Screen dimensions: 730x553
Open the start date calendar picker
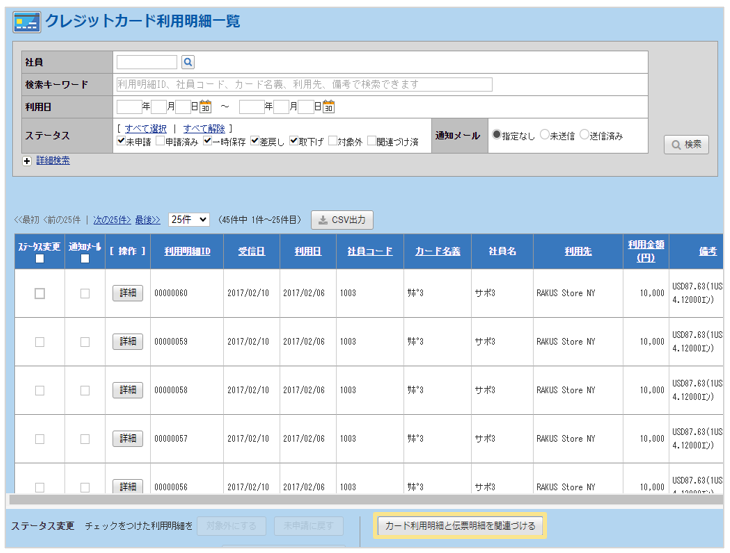205,107
